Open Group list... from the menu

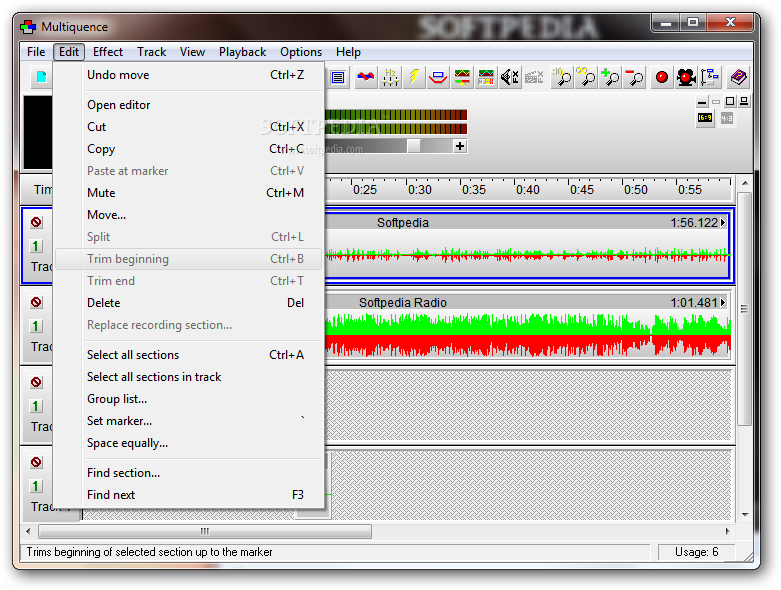tap(189, 399)
